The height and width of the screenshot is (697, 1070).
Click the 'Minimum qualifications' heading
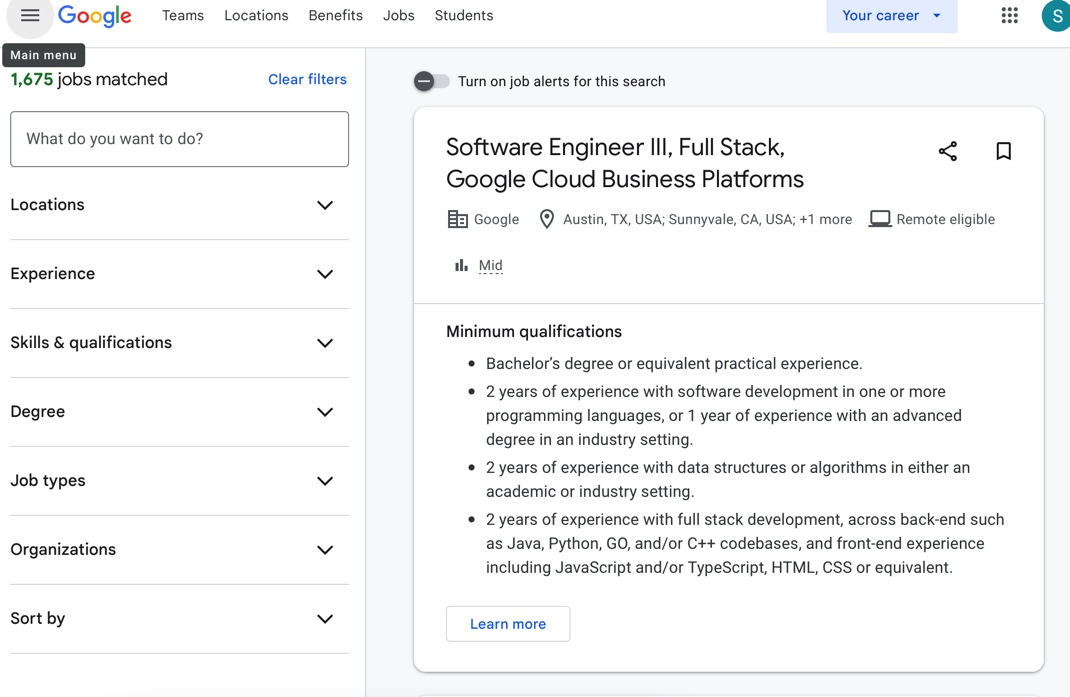click(534, 332)
